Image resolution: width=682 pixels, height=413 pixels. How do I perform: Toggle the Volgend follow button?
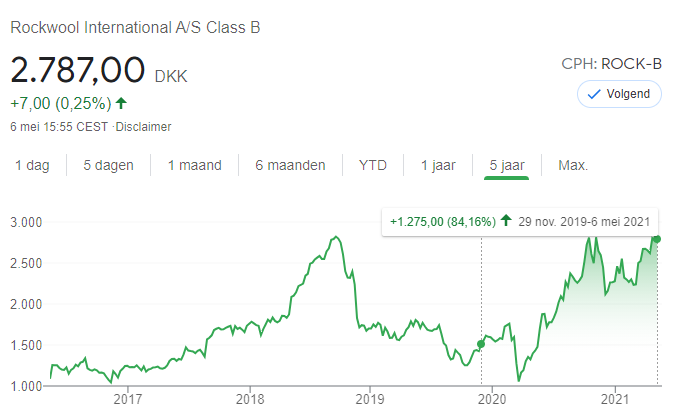click(619, 94)
